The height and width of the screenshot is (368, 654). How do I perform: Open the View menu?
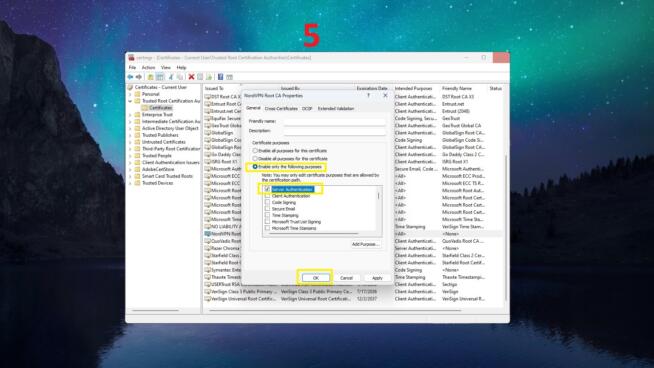pyautogui.click(x=166, y=68)
